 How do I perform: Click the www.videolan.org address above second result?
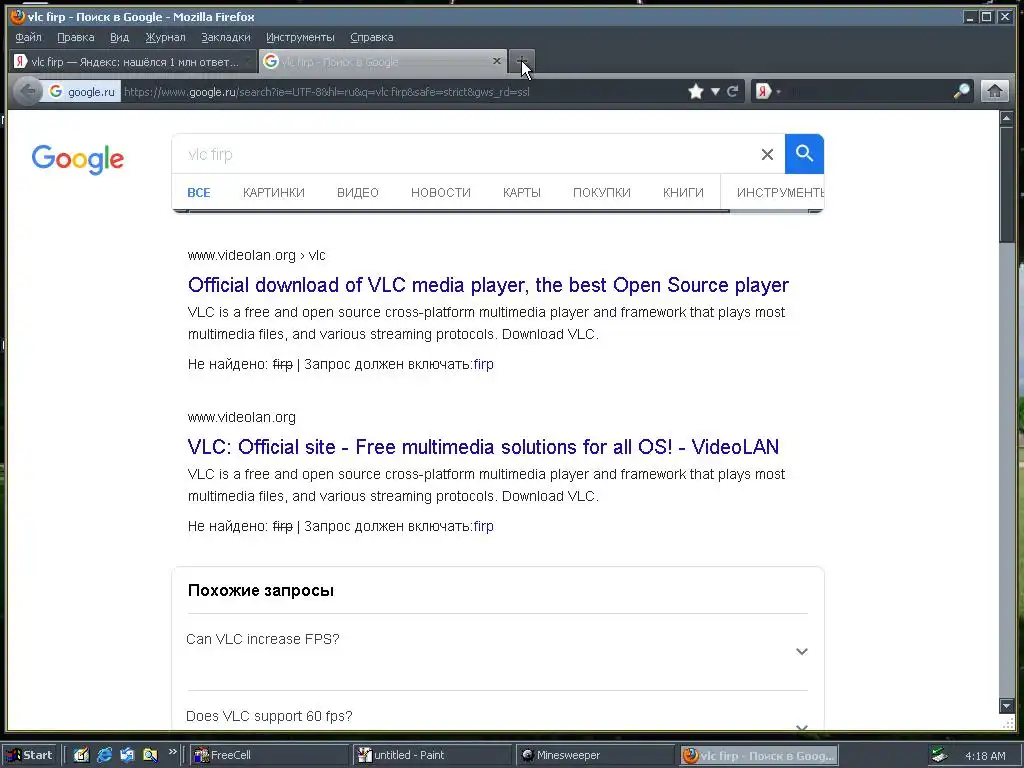[x=242, y=417]
